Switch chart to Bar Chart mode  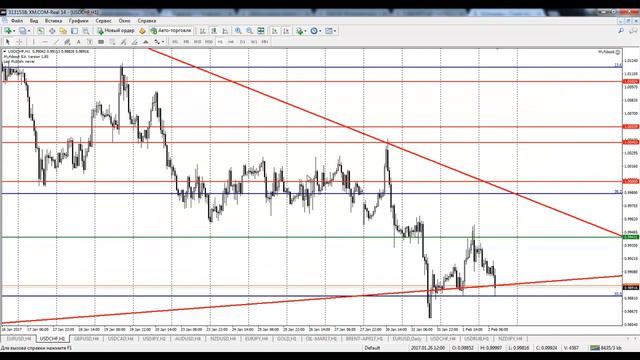(x=202, y=31)
